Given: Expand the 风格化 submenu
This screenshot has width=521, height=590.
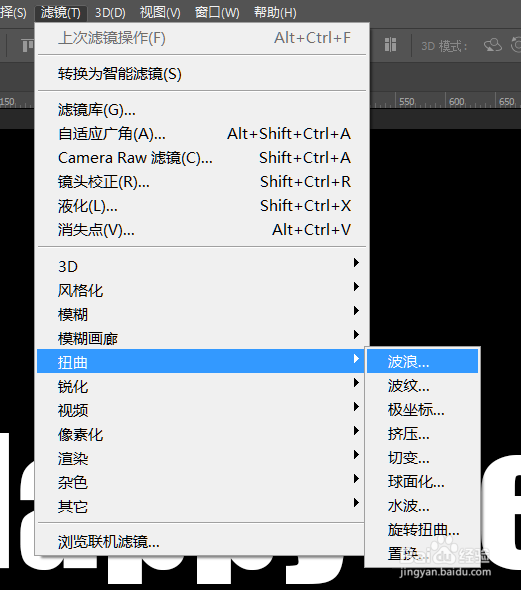Looking at the screenshot, I should (x=202, y=290).
